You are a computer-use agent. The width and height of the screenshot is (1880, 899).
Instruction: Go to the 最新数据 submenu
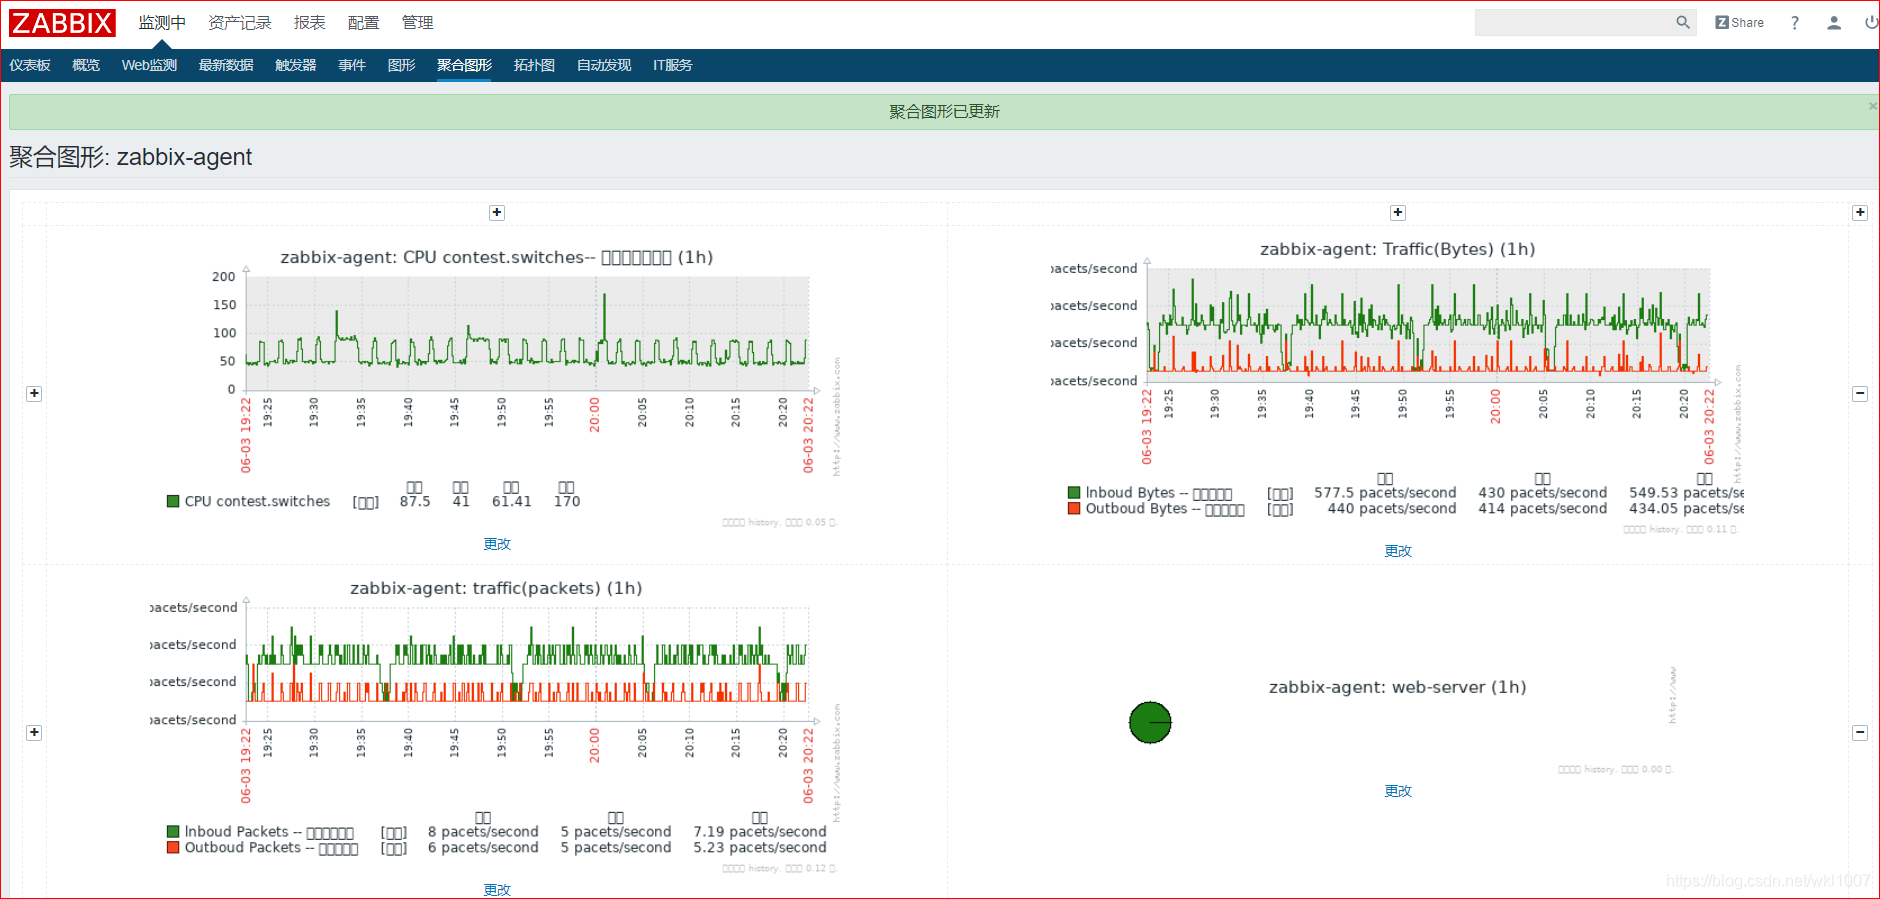point(226,65)
